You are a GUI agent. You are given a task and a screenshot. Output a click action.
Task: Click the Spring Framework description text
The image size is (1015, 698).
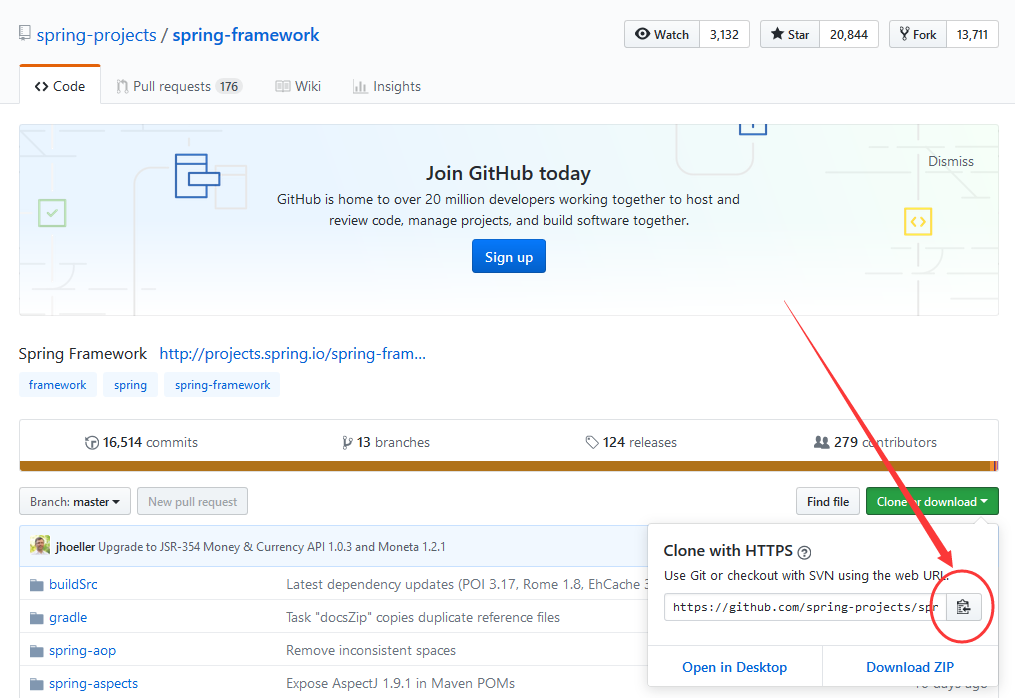pos(83,354)
